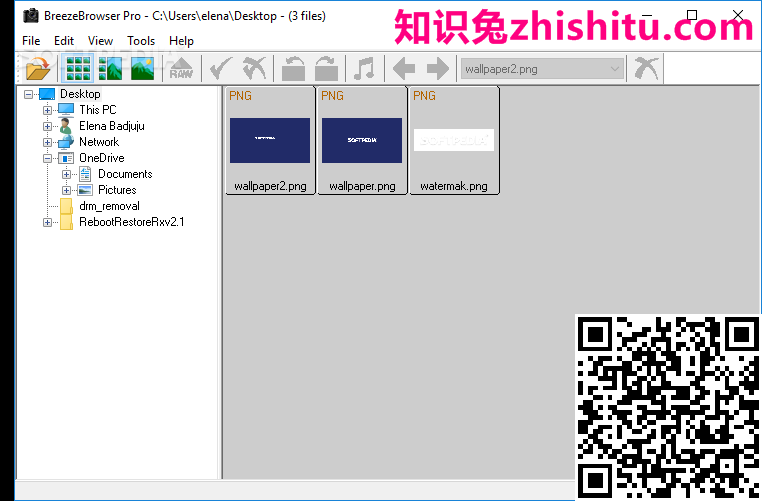Image resolution: width=762 pixels, height=501 pixels.
Task: Go to previous image arrow
Action: tap(404, 69)
